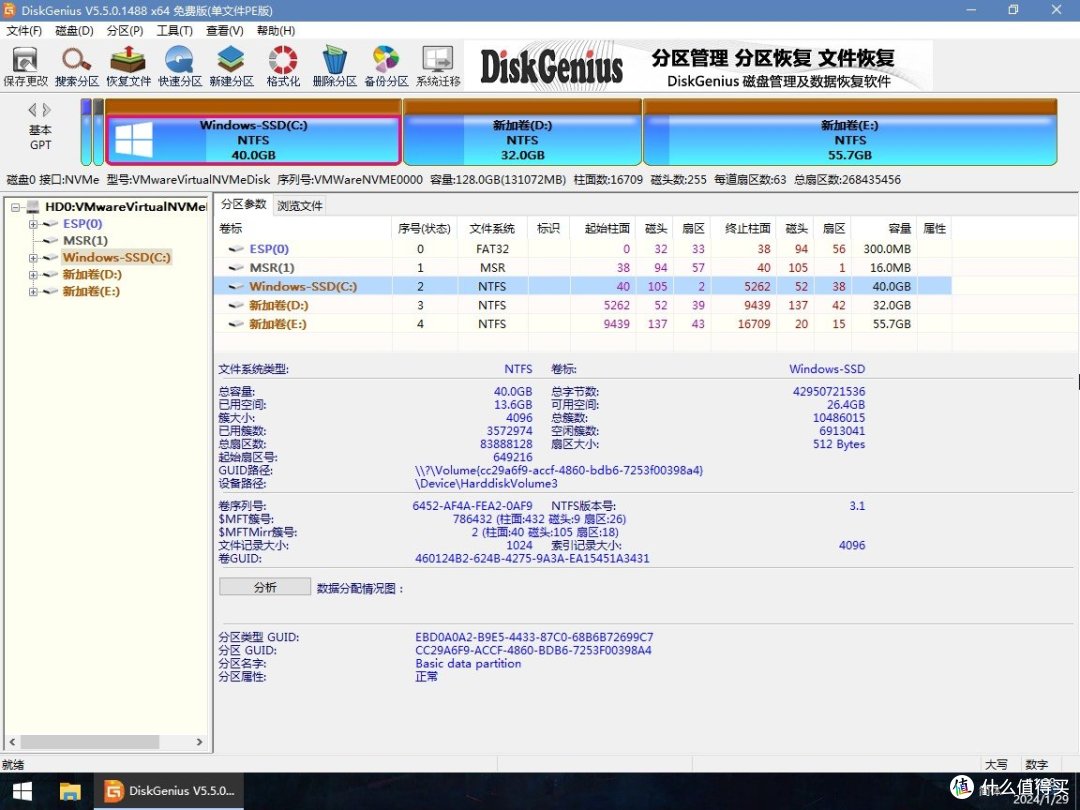Click the 300.0MB capacity cell

click(886, 249)
